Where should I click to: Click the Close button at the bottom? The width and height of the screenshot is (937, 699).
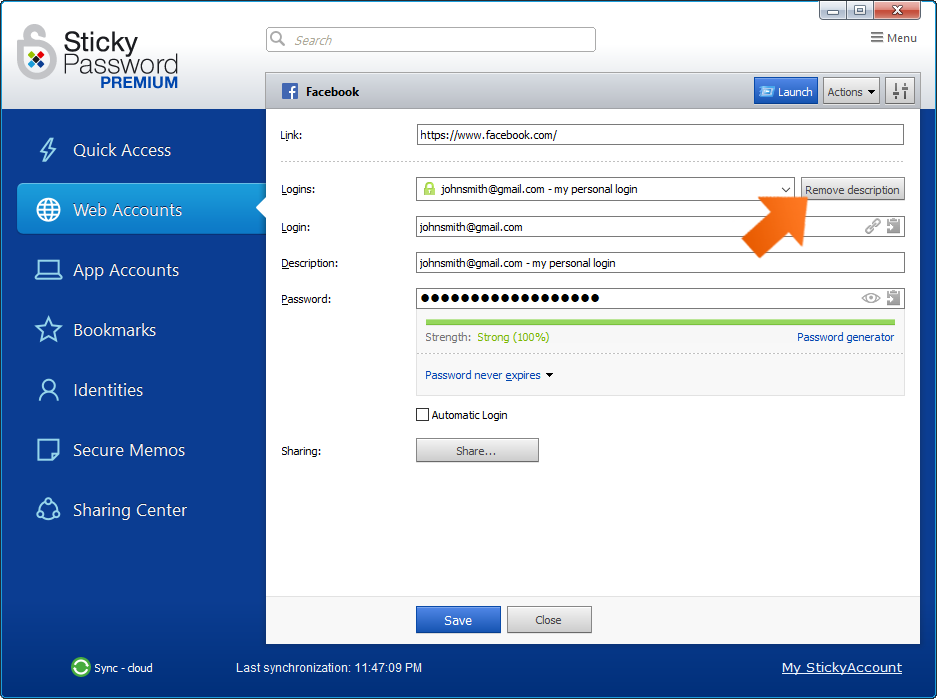tap(549, 620)
